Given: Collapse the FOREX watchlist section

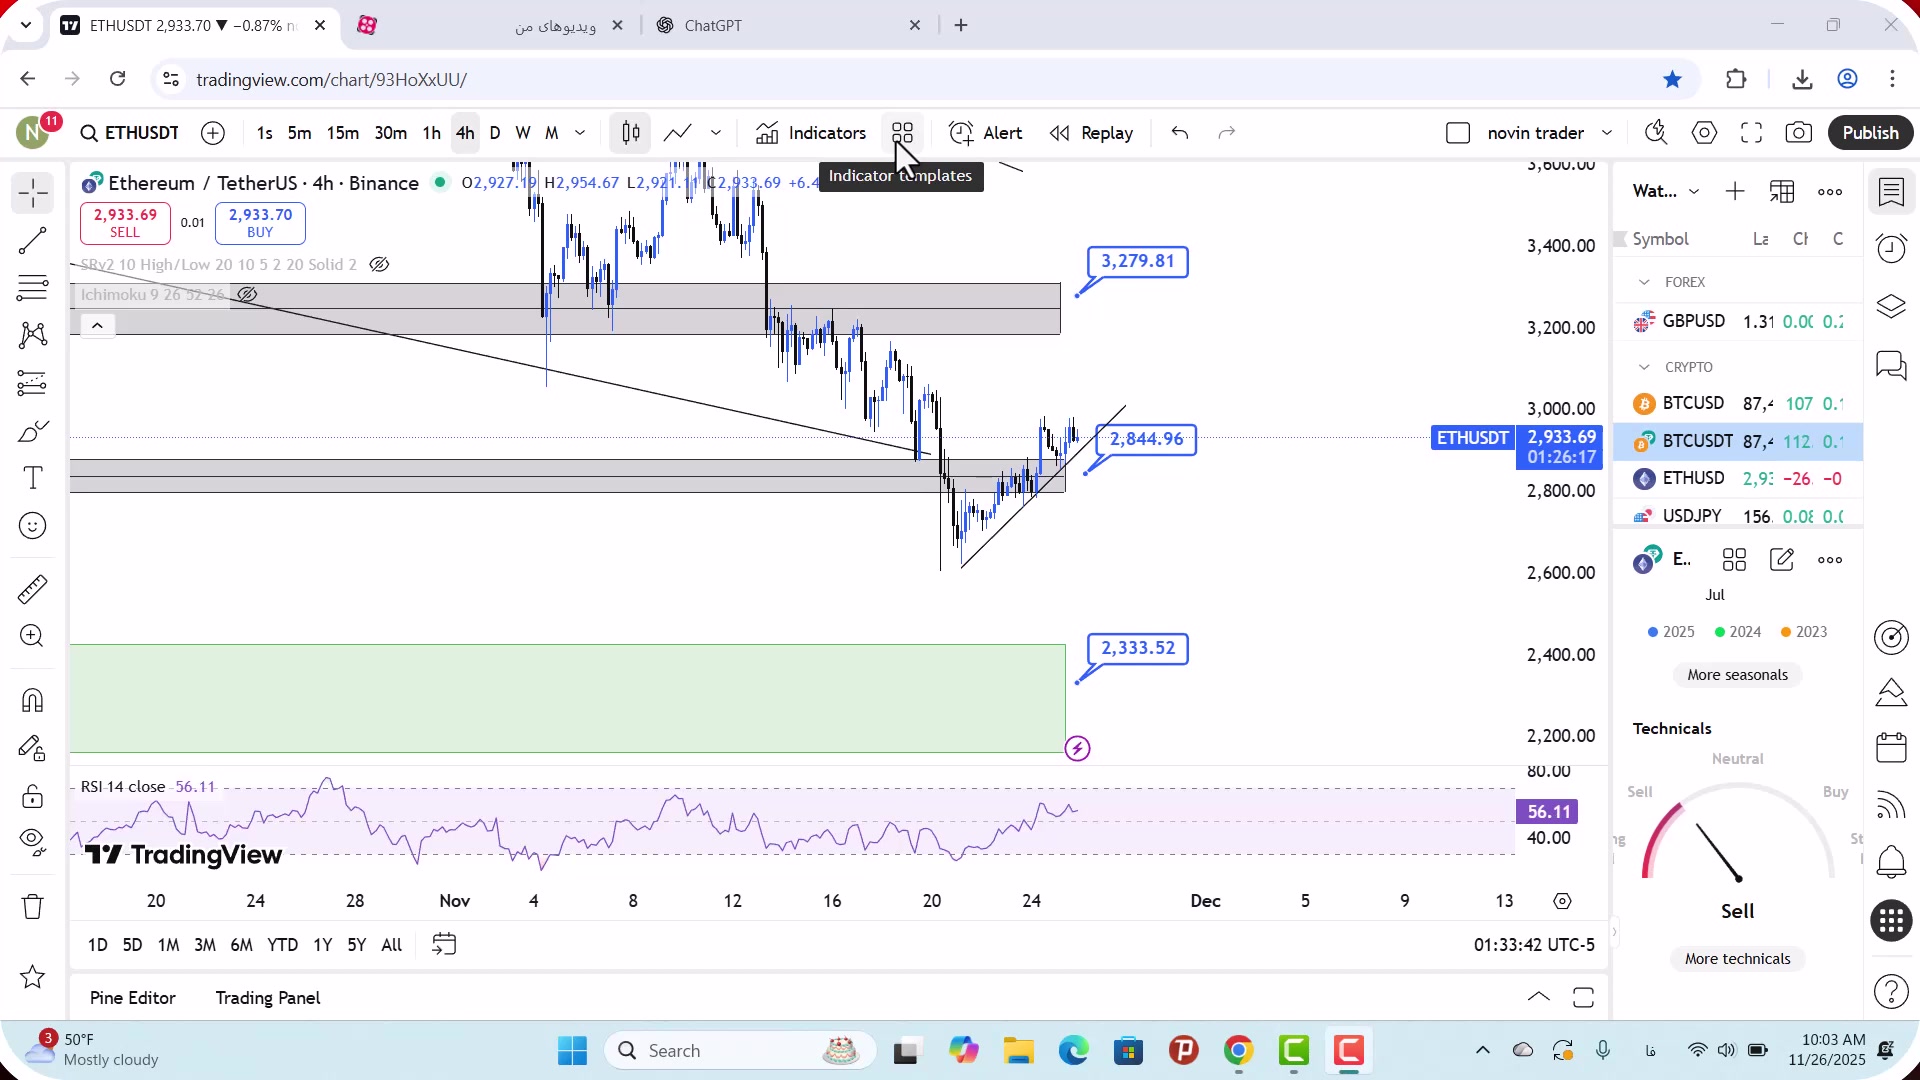Looking at the screenshot, I should pos(1644,283).
